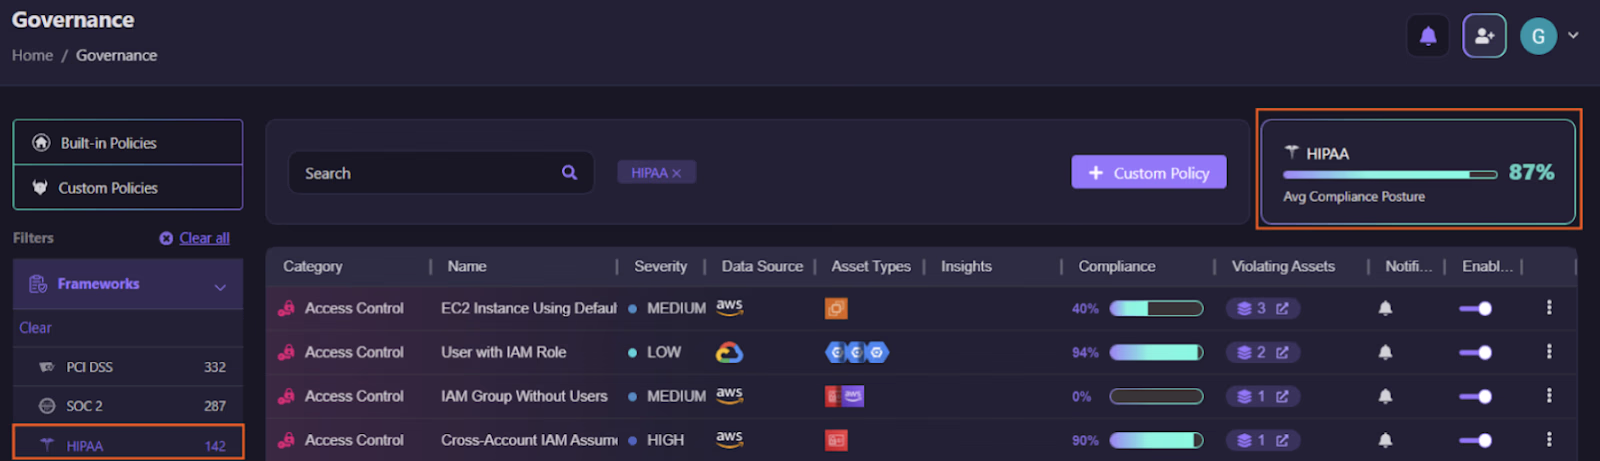Click notification bell for EC2 Instance row

[1385, 308]
